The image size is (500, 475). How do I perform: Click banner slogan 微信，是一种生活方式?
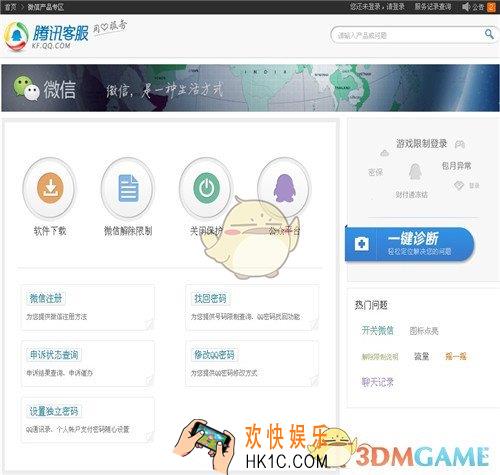(x=164, y=90)
